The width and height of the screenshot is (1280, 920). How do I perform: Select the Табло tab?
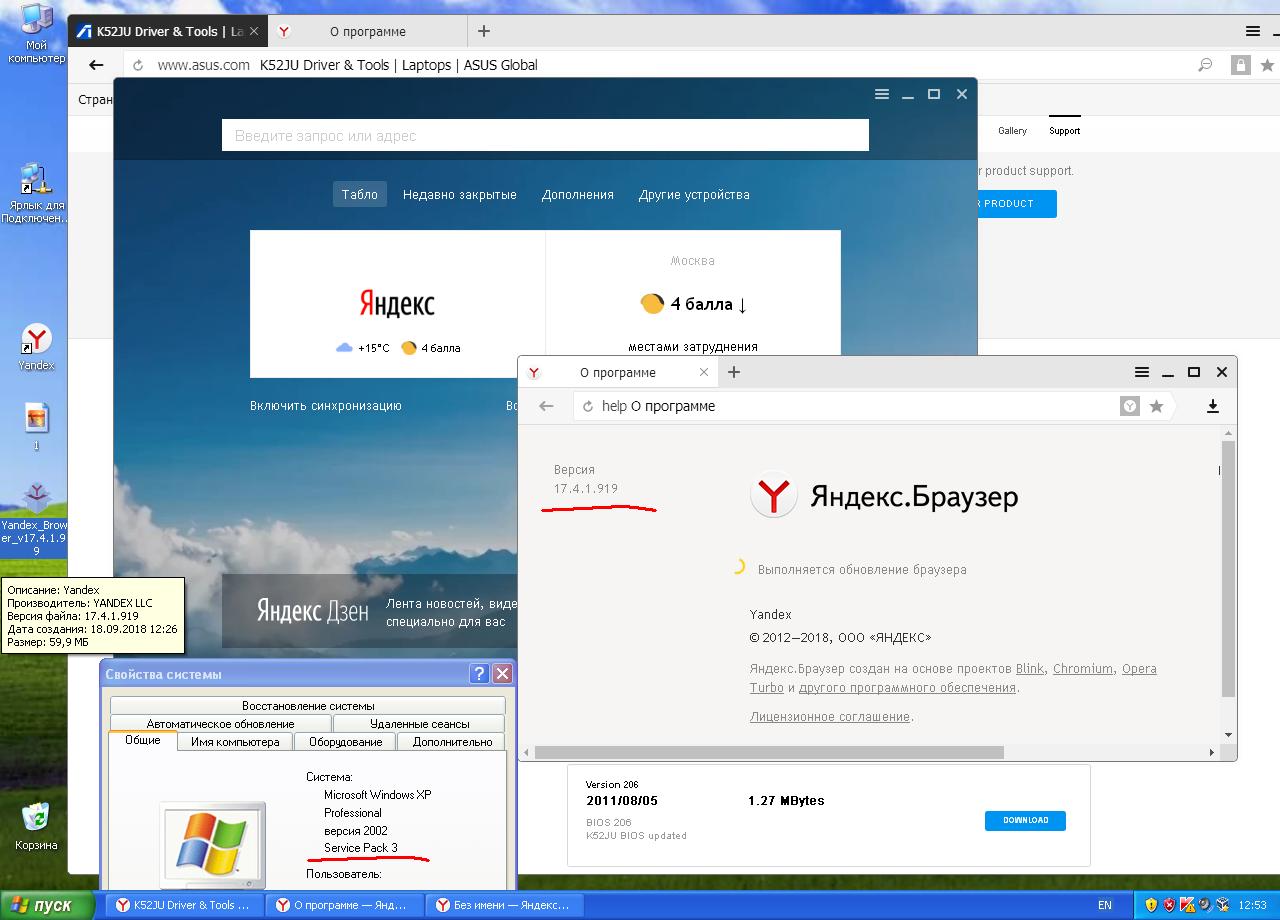(x=360, y=194)
